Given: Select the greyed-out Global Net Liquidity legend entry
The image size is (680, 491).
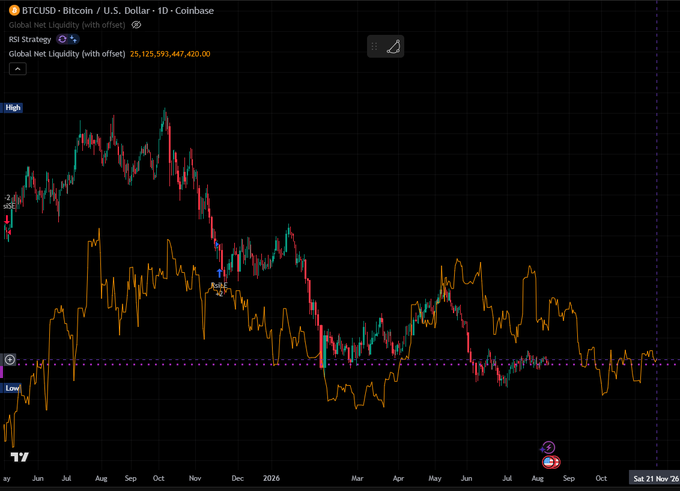Looking at the screenshot, I should pos(67,25).
